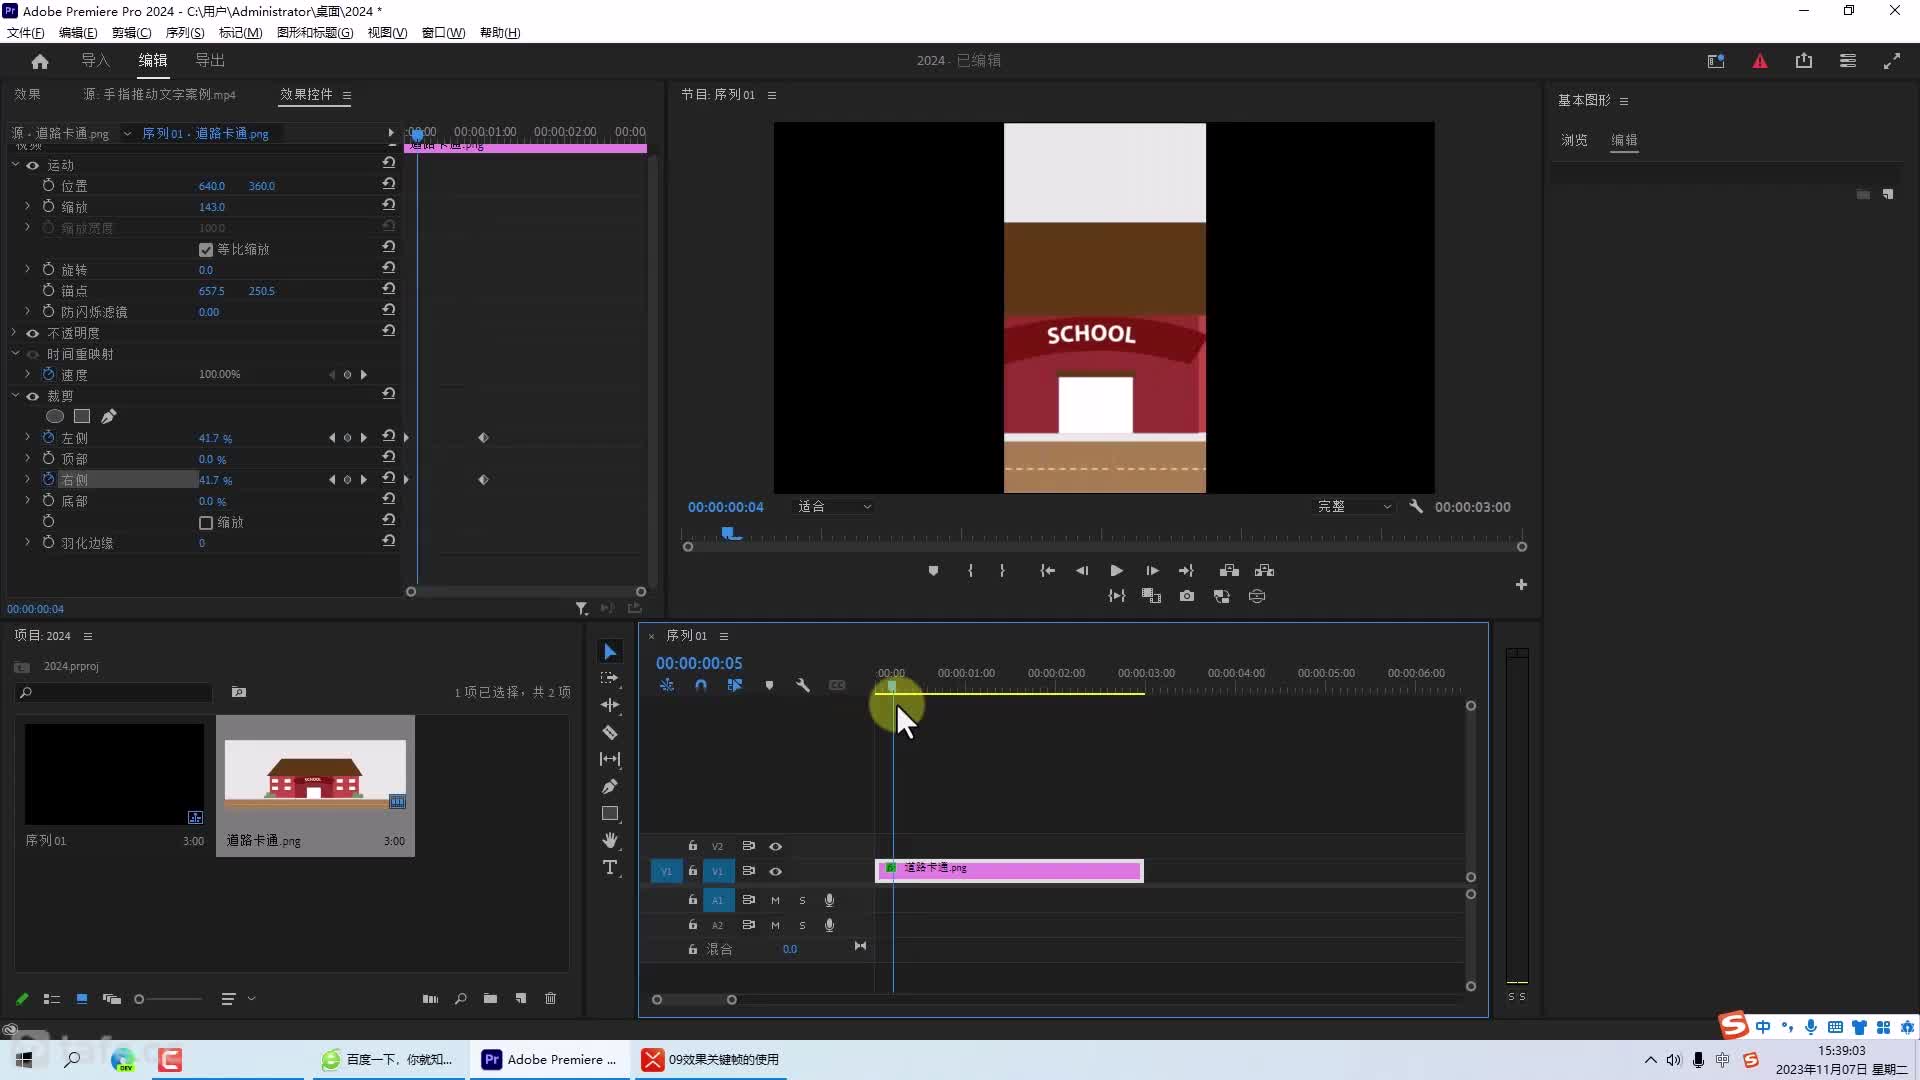The width and height of the screenshot is (1920, 1080).
Task: Select the Ripple Edit tool
Action: [x=609, y=705]
